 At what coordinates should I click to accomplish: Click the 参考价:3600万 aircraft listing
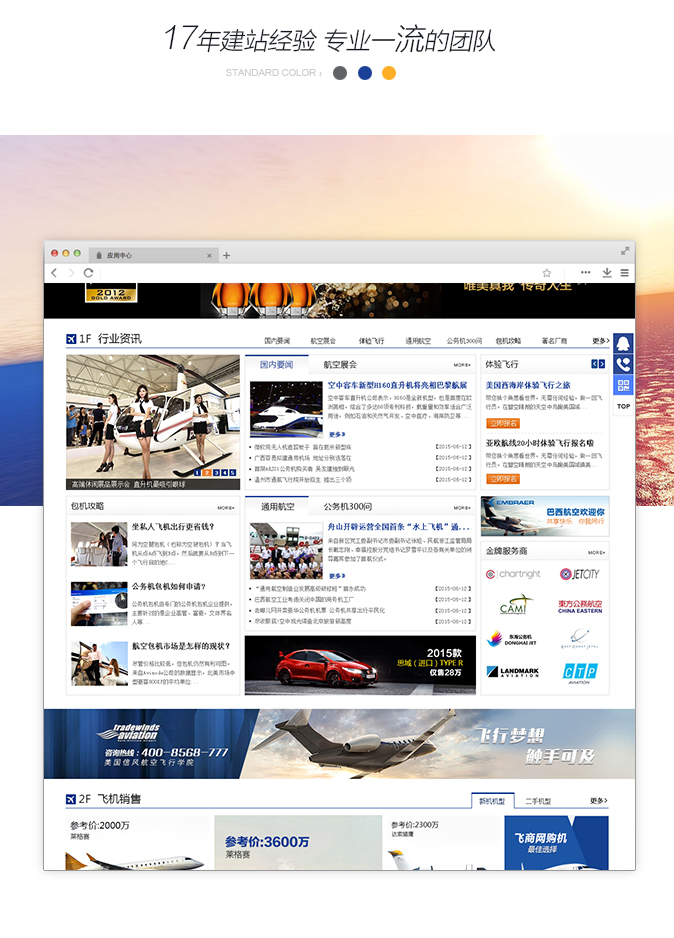(298, 842)
